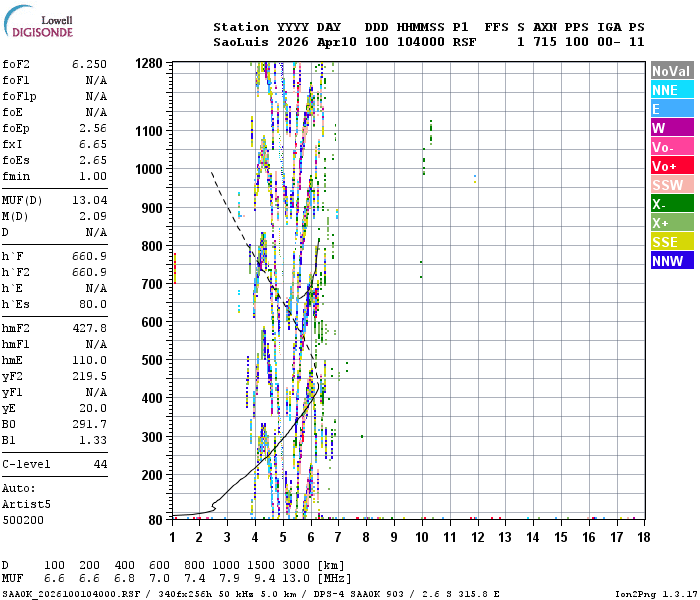This screenshot has height=600, width=700.
Task: Click the C-level value 44
Action: [x=100, y=464]
